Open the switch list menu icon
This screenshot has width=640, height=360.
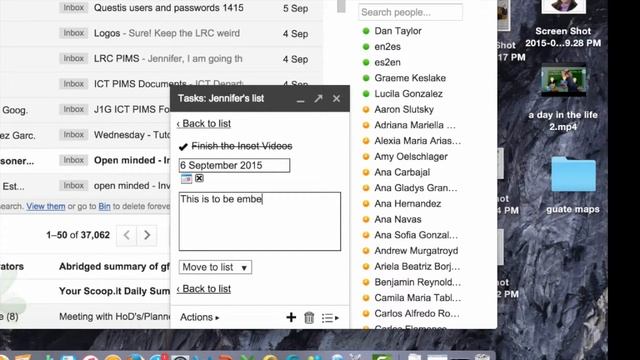pos(330,318)
